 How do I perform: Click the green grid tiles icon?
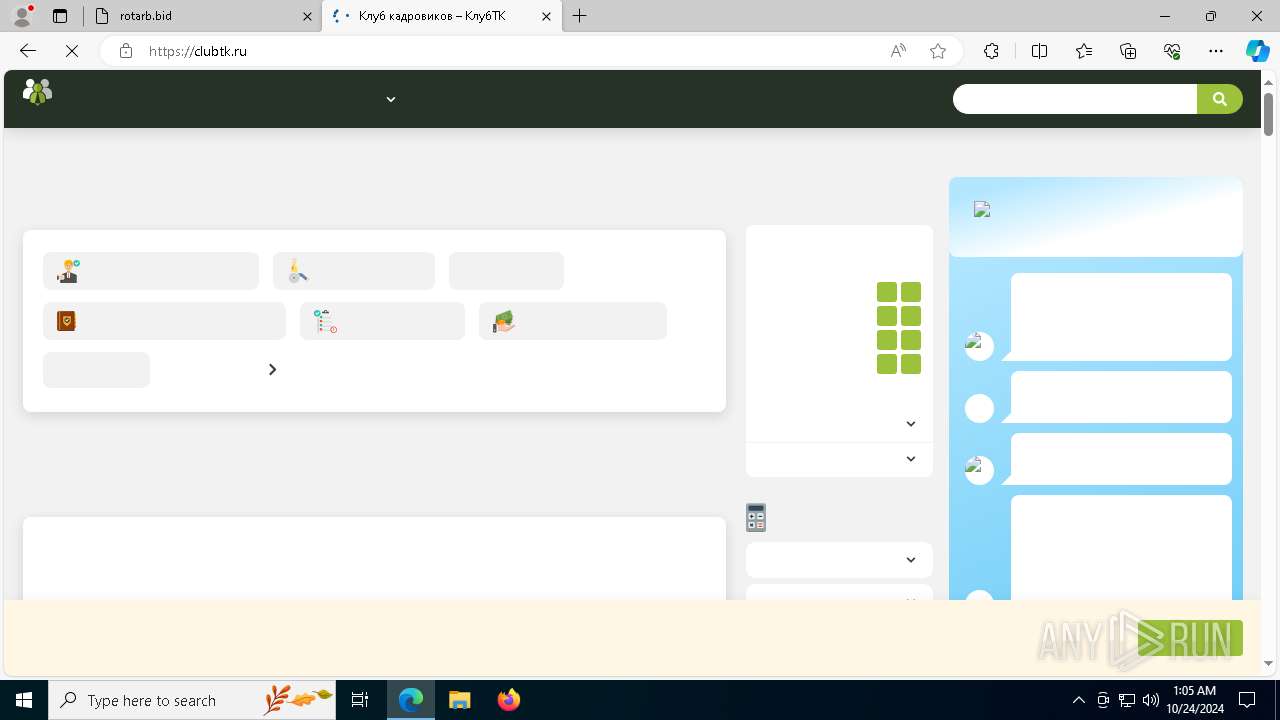click(899, 328)
